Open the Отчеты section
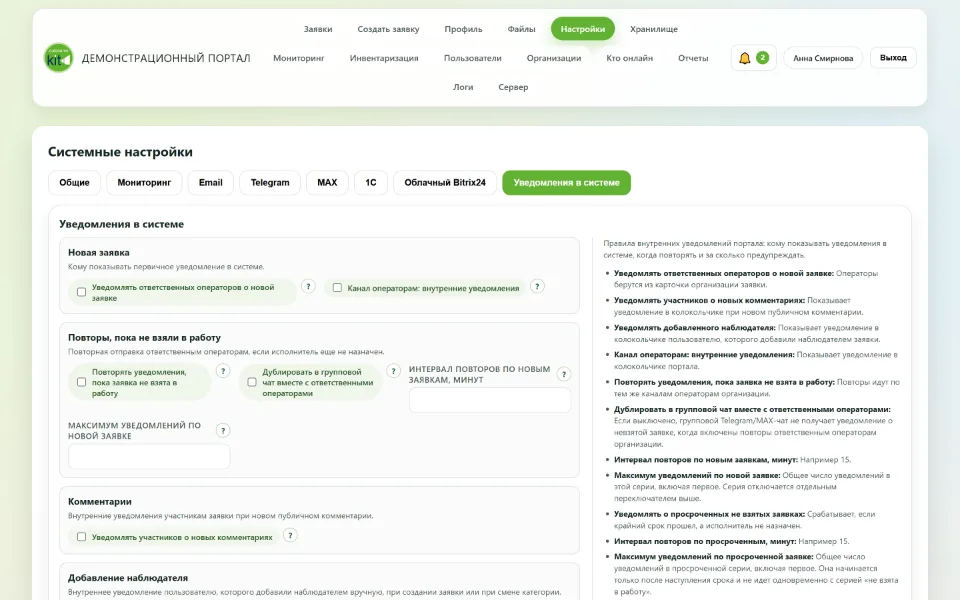 pyautogui.click(x=693, y=58)
